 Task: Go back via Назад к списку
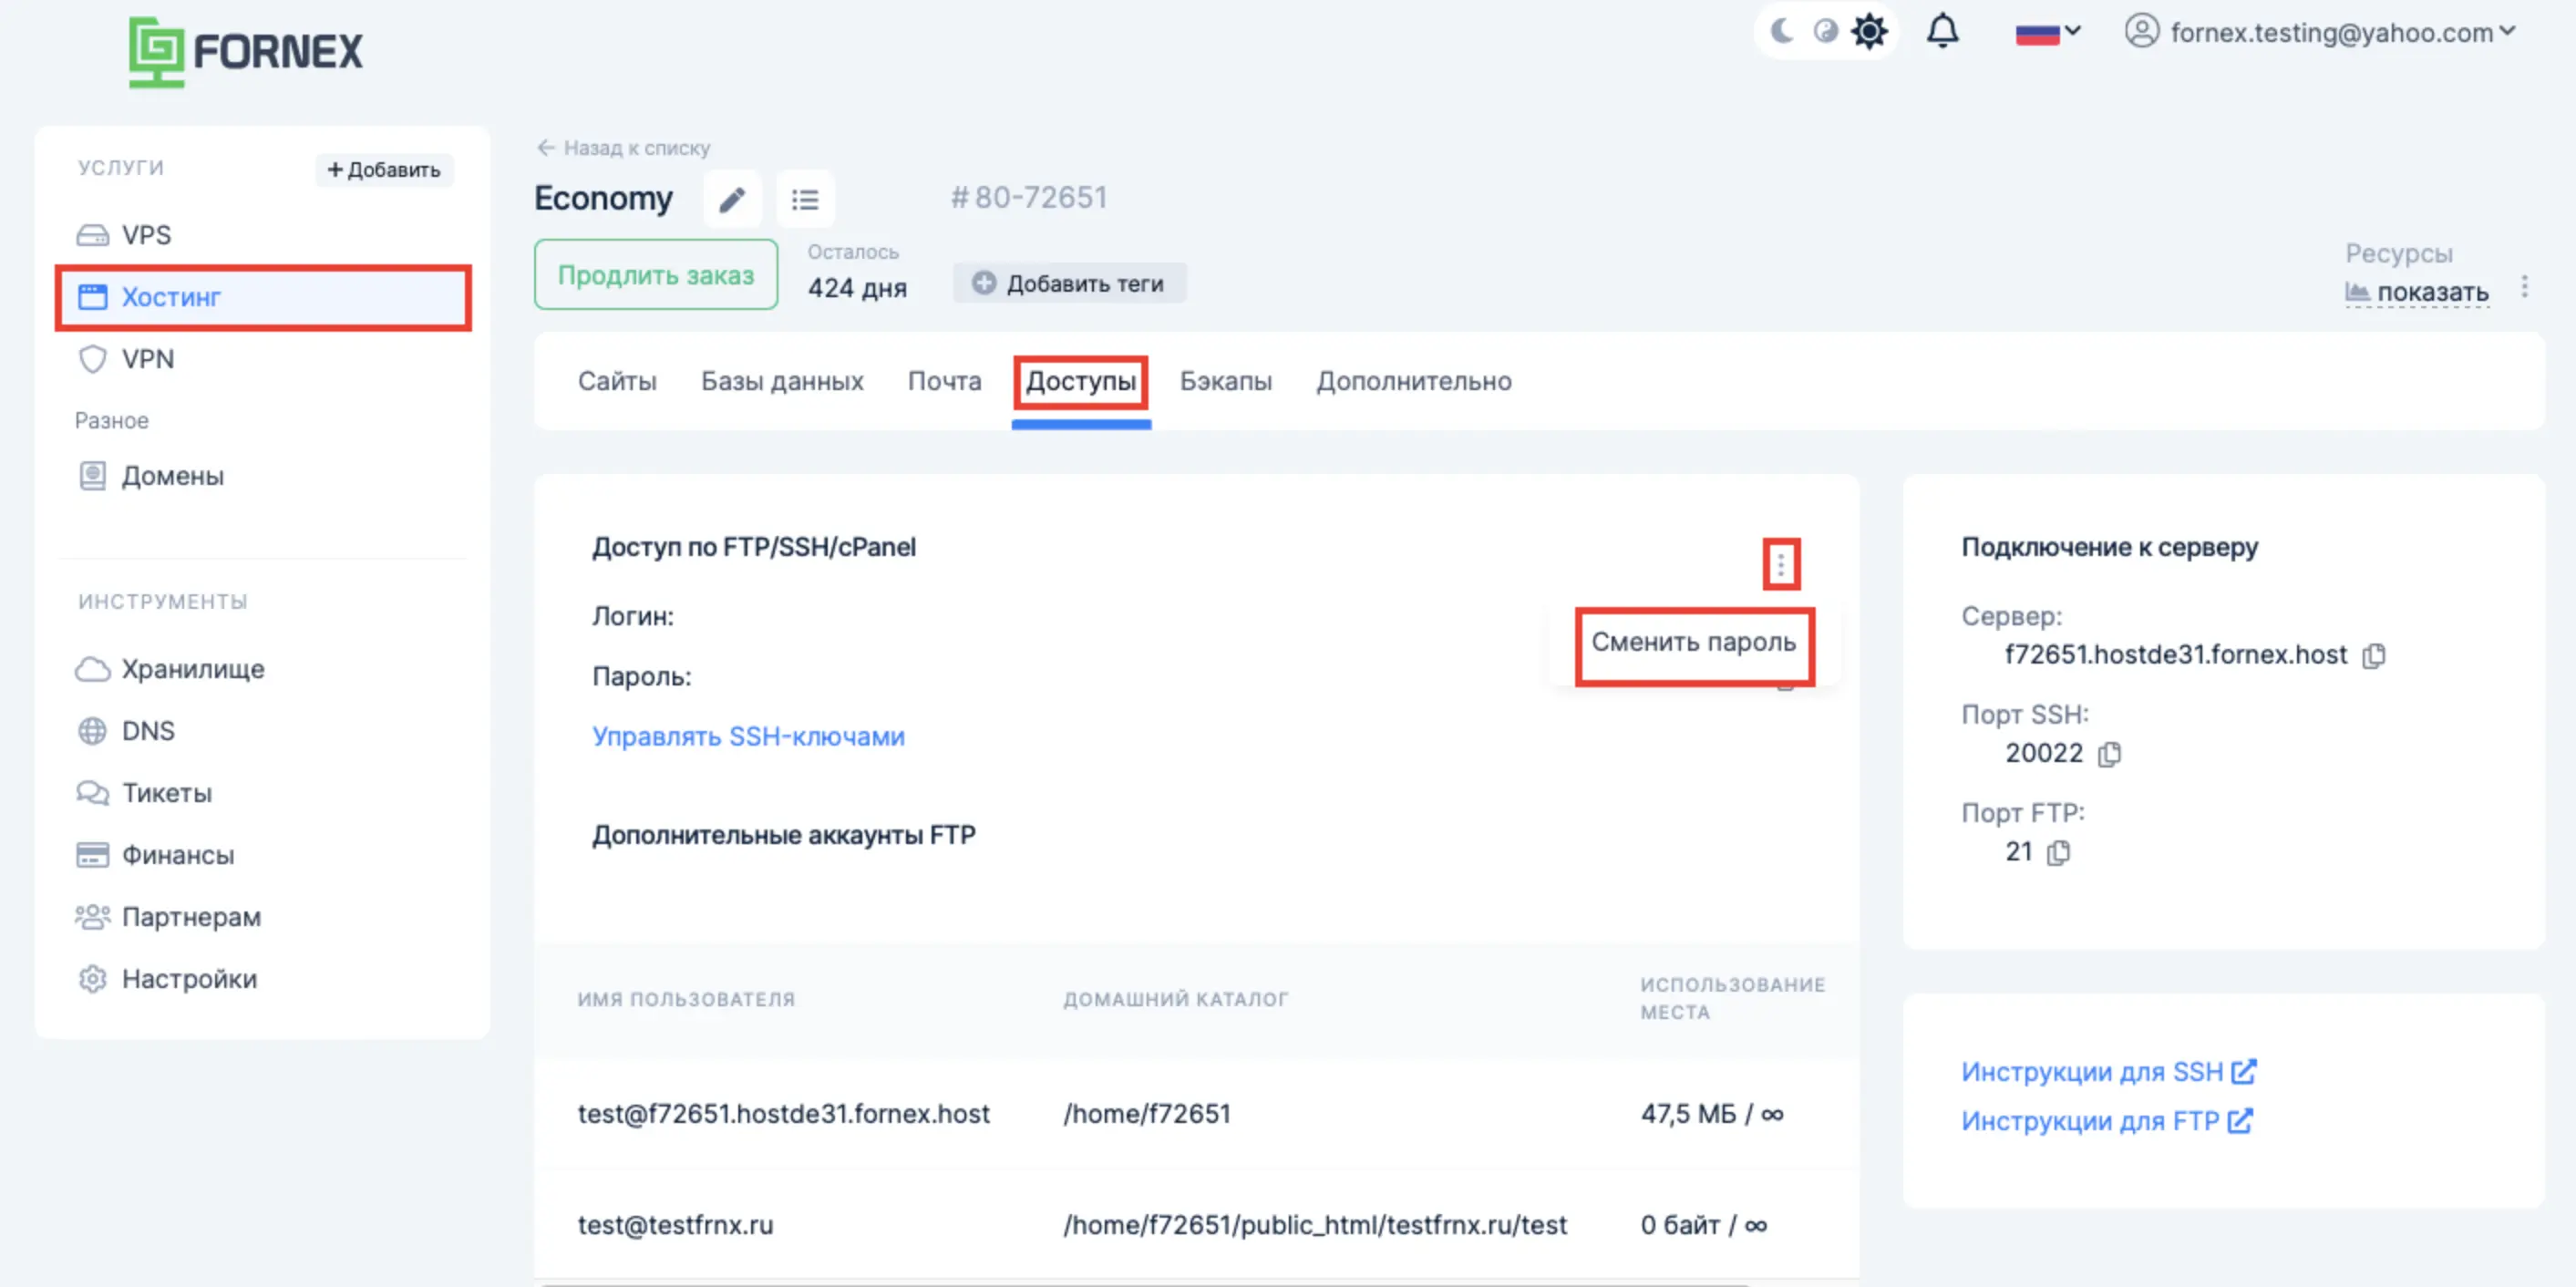pyautogui.click(x=623, y=148)
